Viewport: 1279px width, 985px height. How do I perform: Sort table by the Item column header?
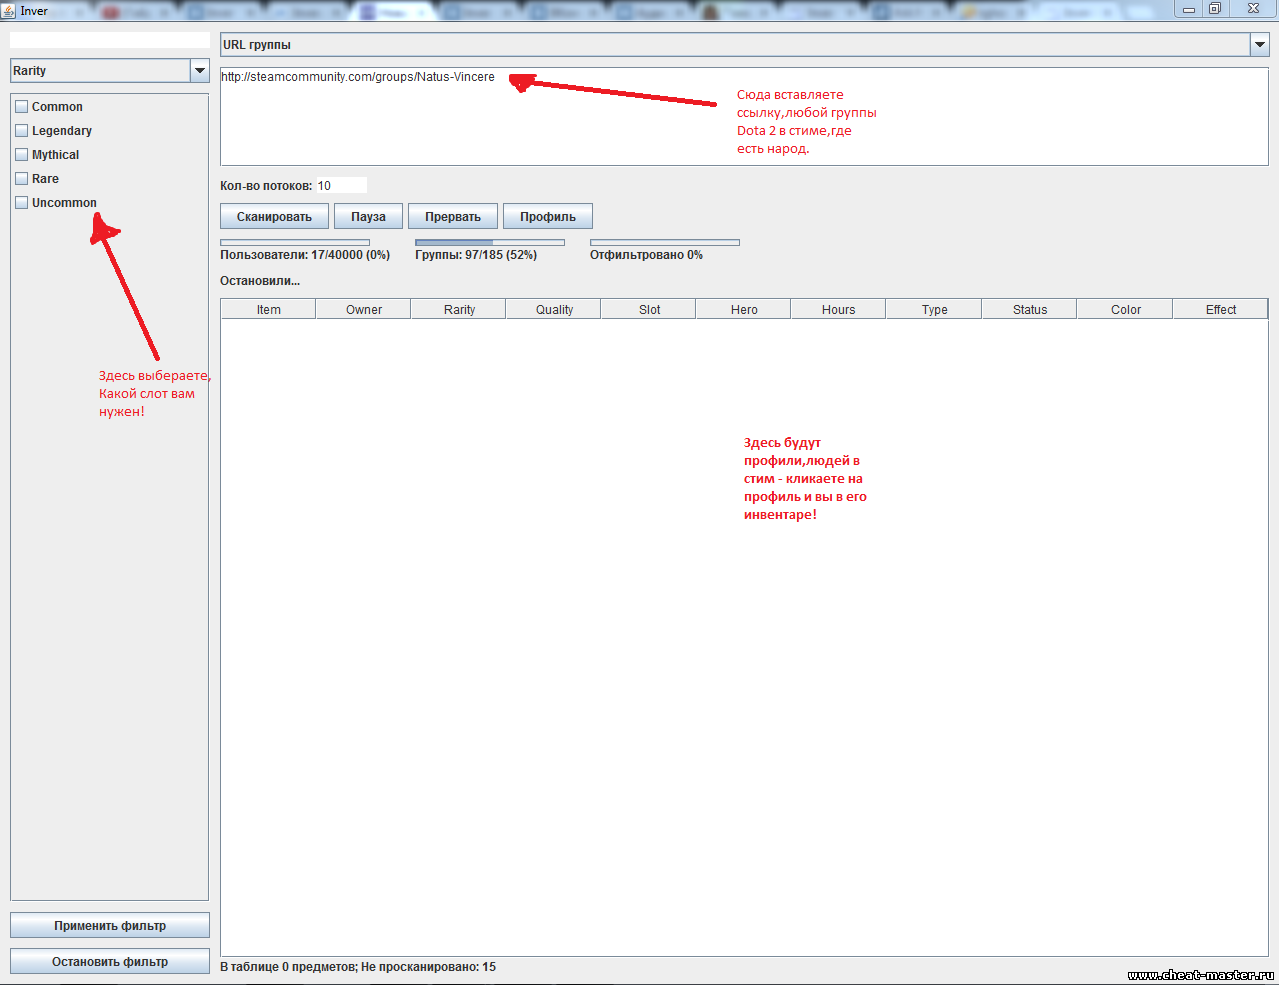click(268, 310)
